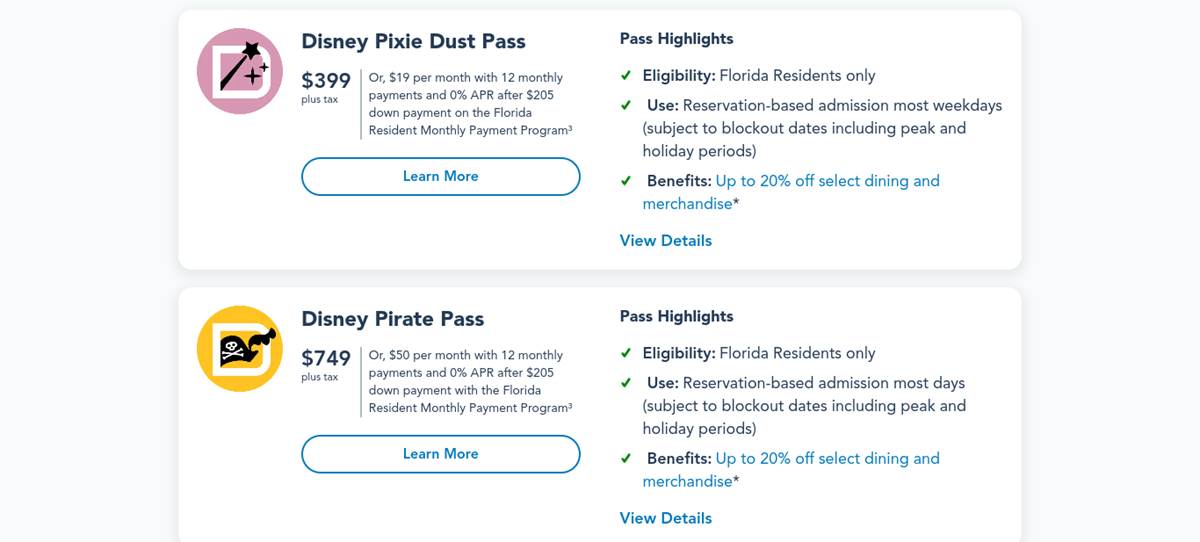Click the Pirate Pass Use checkmark

tap(626, 383)
